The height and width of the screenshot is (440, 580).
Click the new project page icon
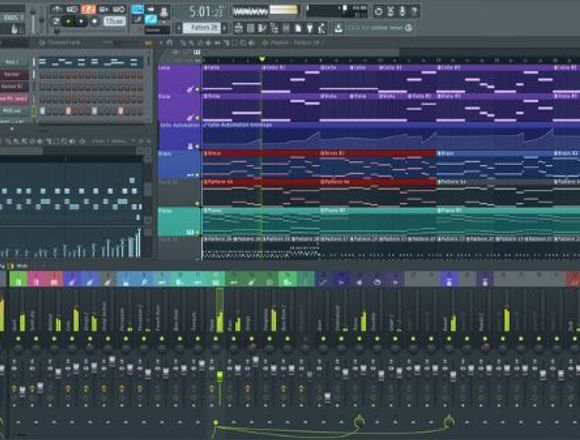pyautogui.click(x=298, y=28)
